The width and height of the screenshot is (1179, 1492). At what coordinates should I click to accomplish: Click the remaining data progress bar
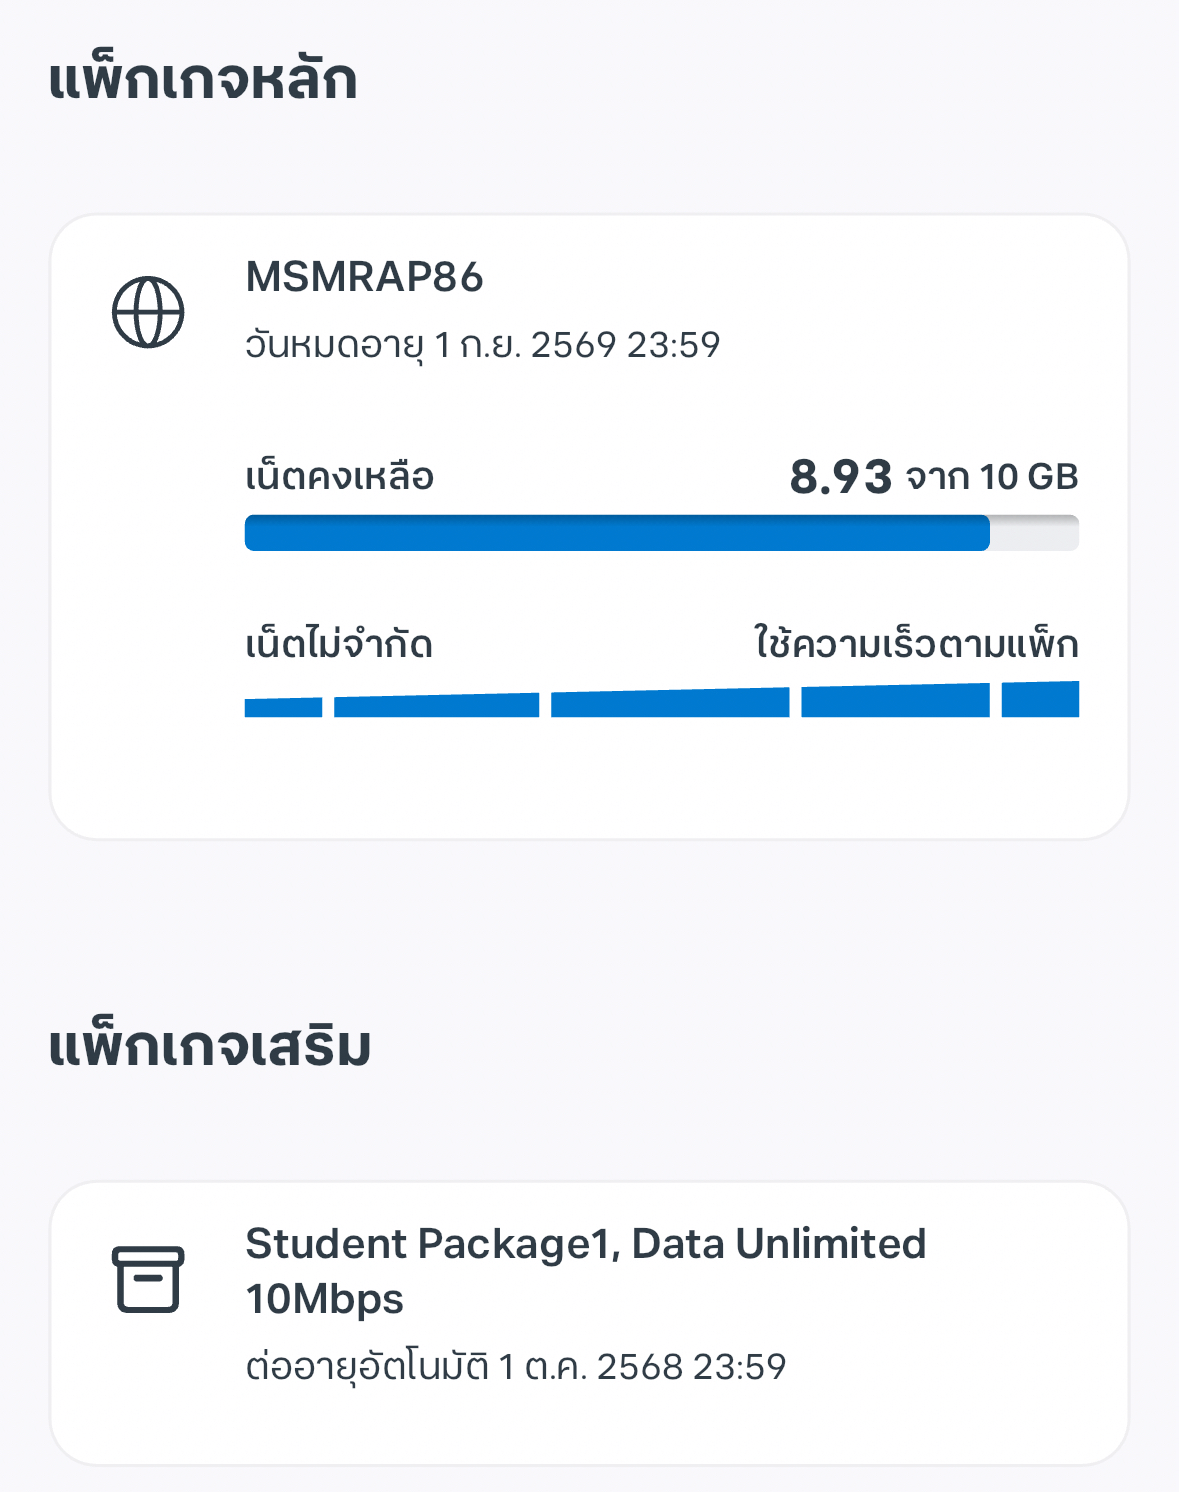tap(662, 533)
